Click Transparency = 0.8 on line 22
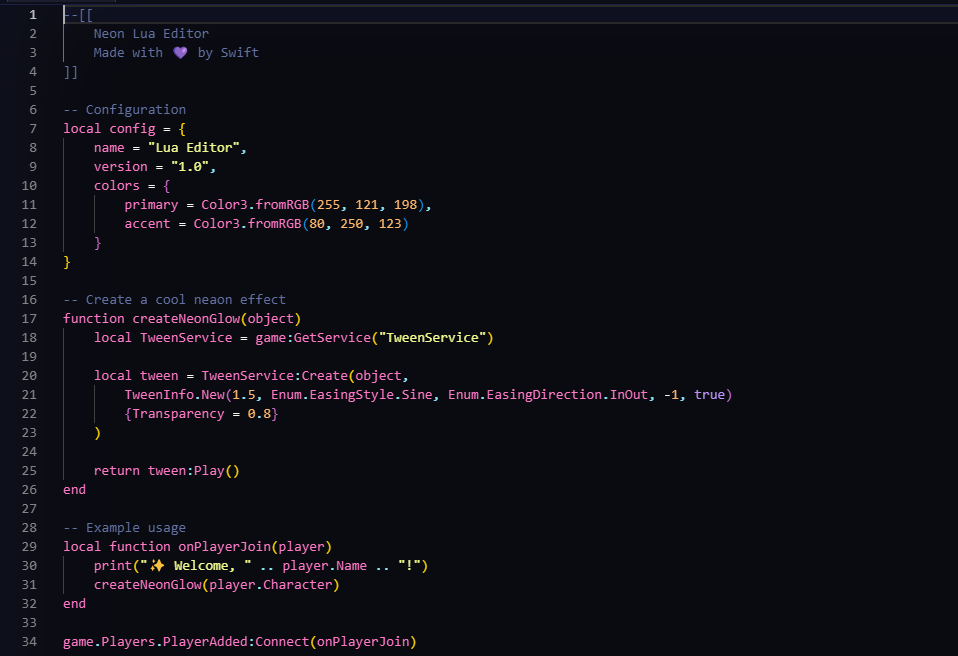 [x=200, y=413]
